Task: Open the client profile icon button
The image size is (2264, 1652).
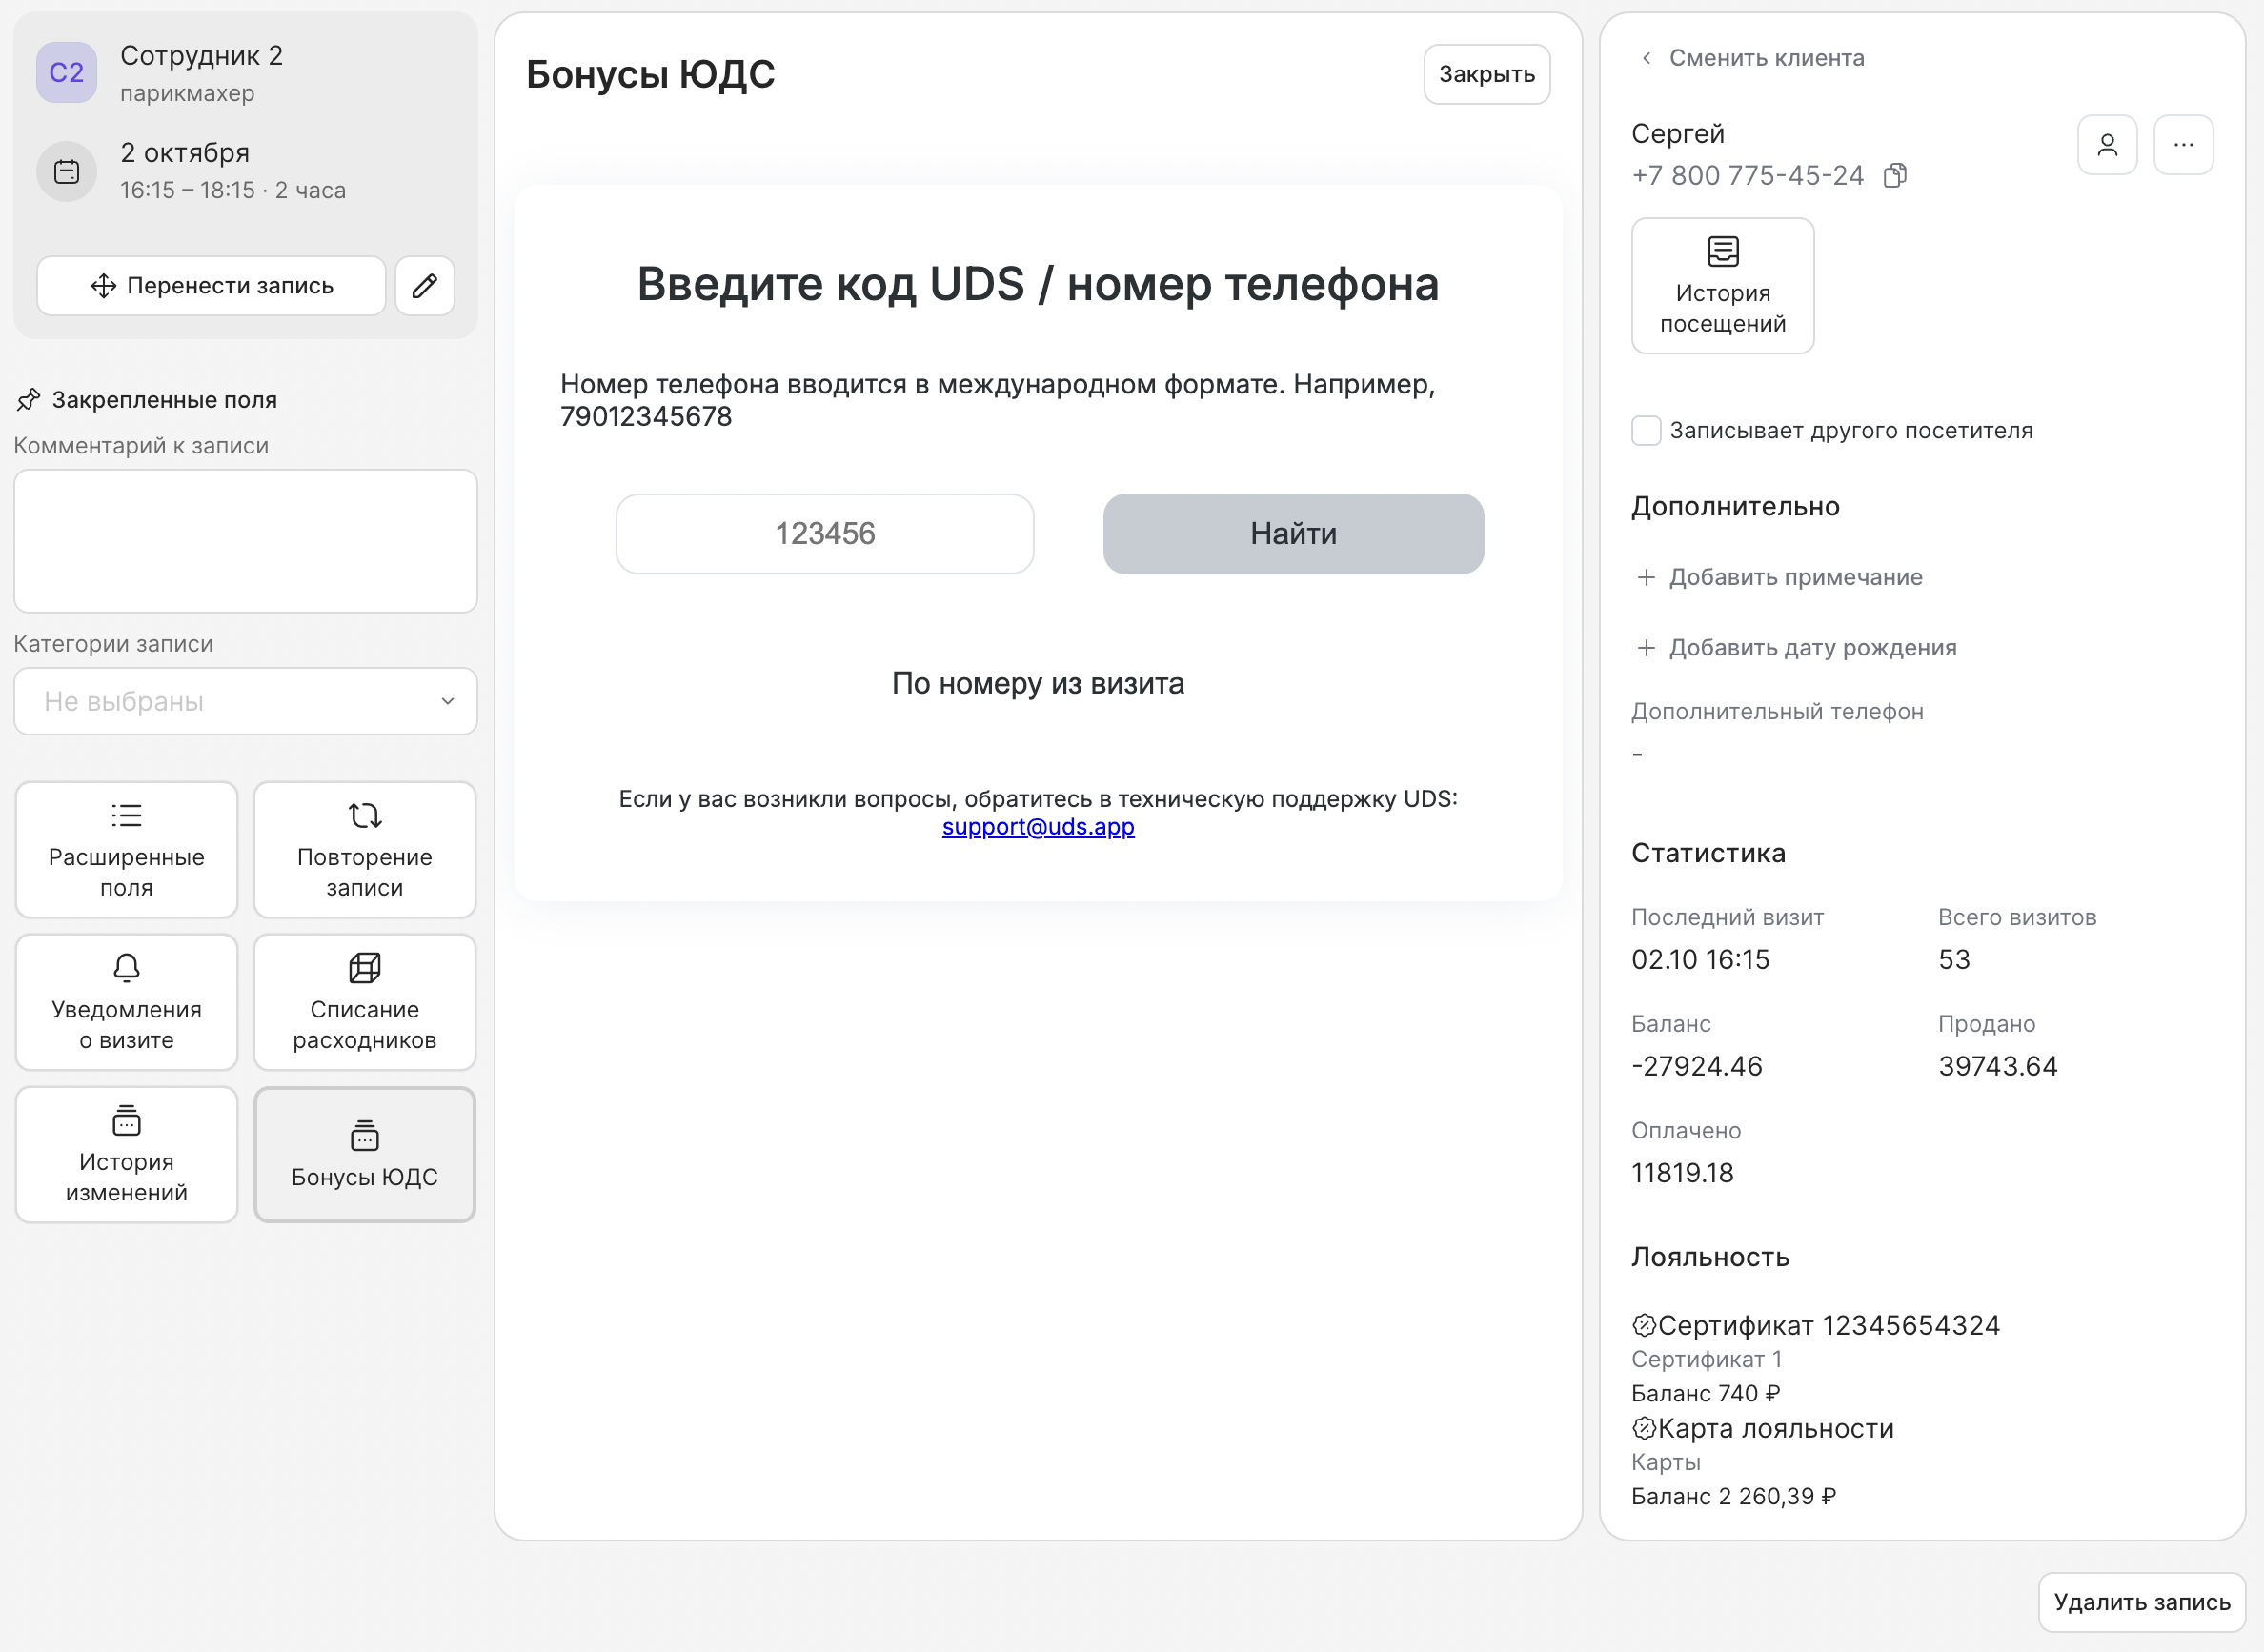Action: click(2107, 145)
